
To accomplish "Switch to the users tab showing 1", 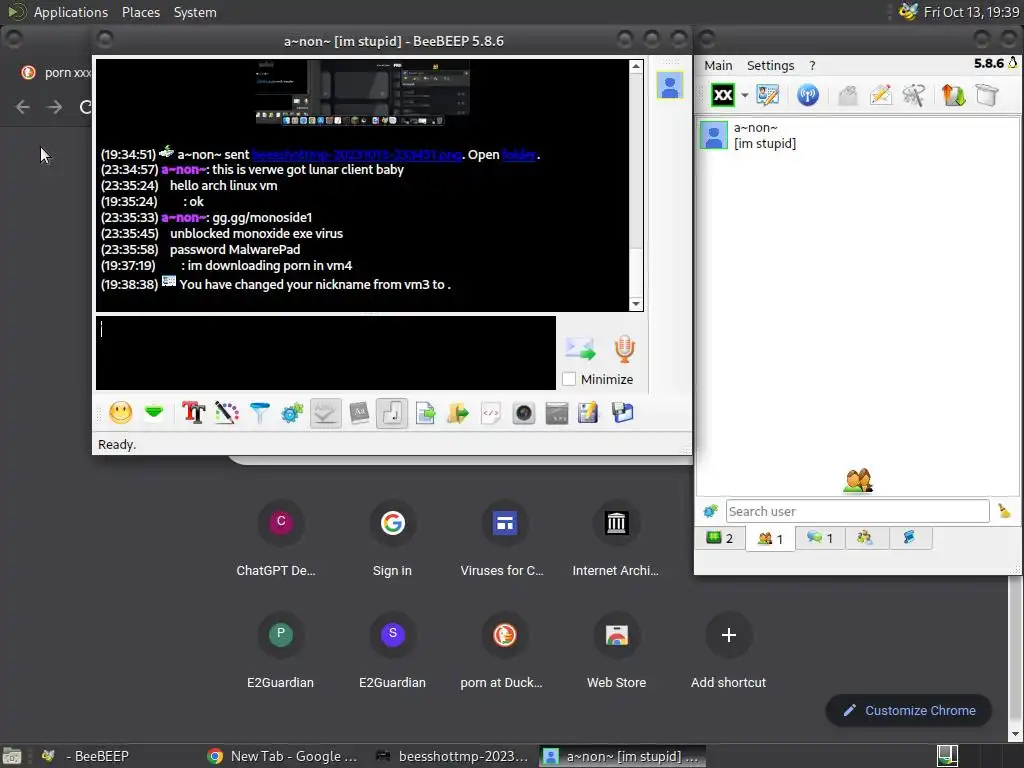I will 771,539.
